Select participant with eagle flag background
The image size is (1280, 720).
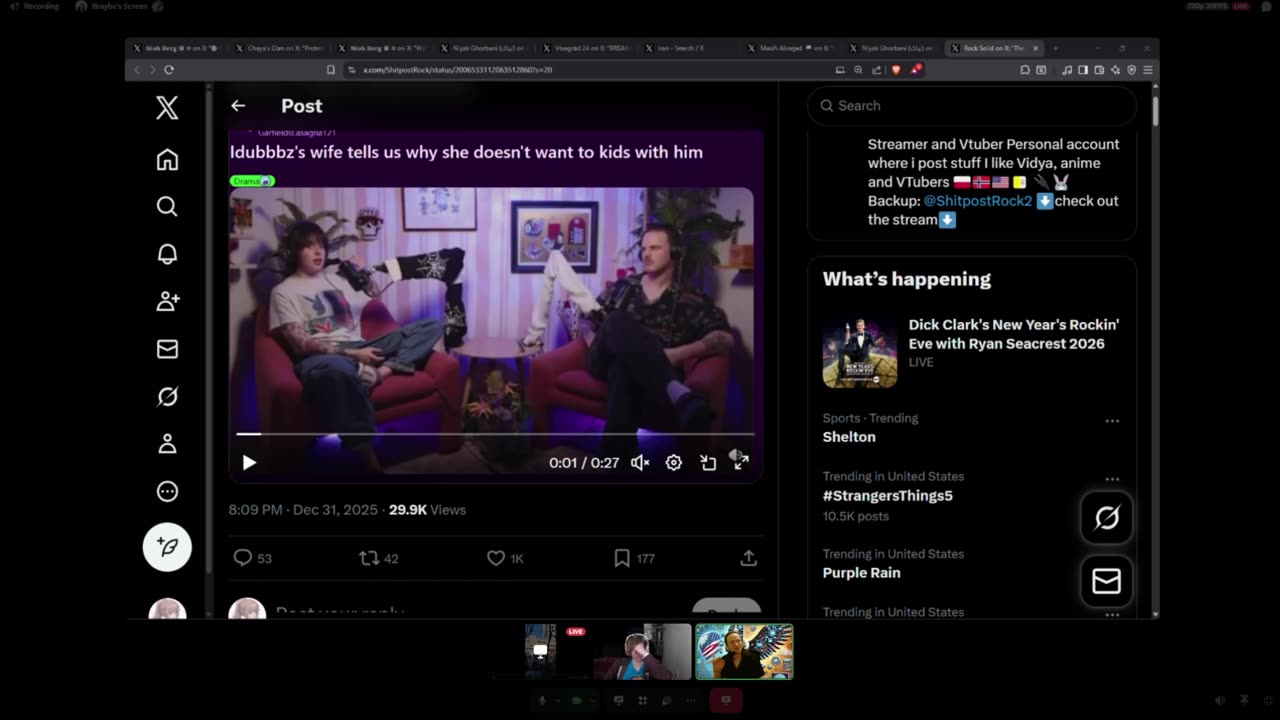pos(744,652)
